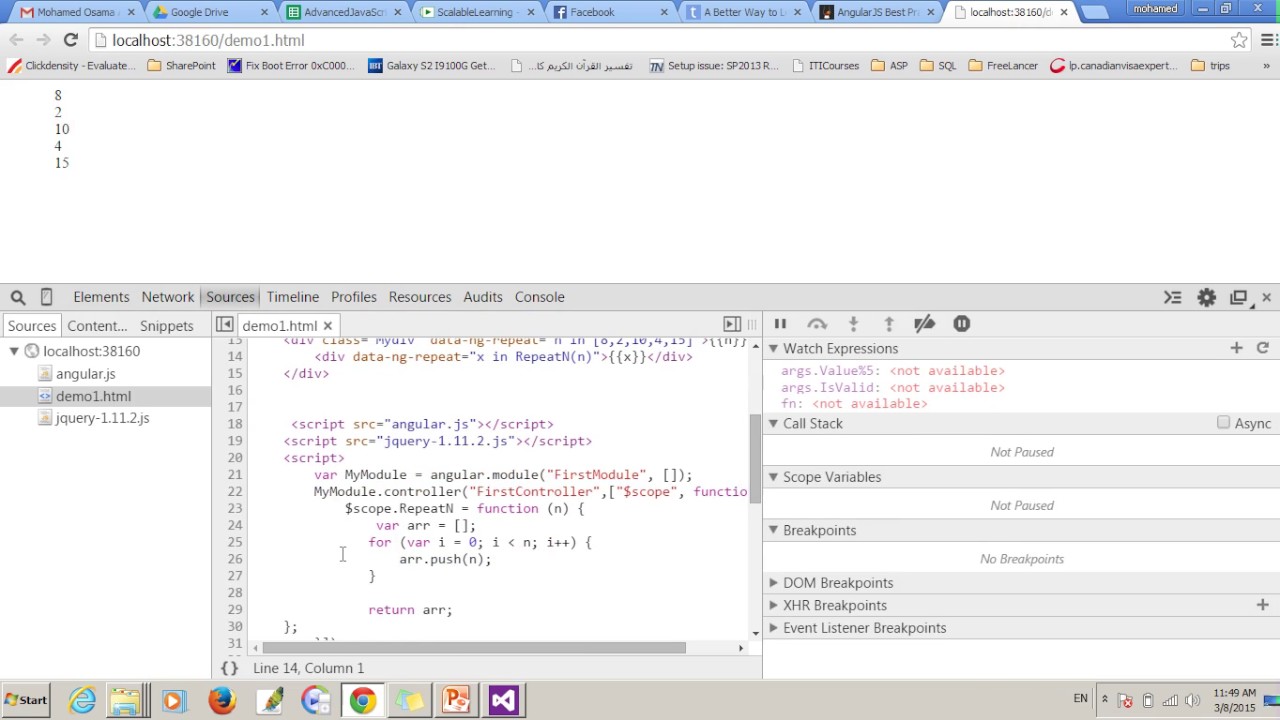Image resolution: width=1280 pixels, height=720 pixels.
Task: Reload the page in Chrome
Action: tap(70, 40)
